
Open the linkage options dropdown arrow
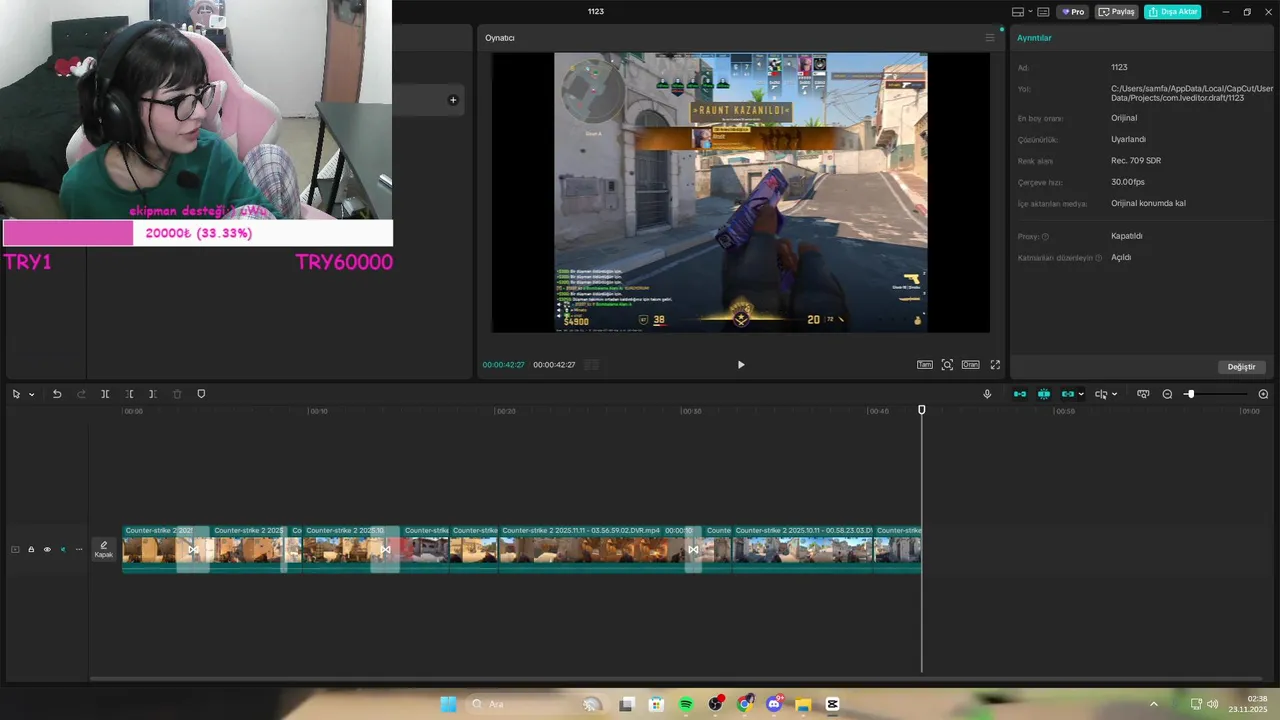(x=1081, y=394)
